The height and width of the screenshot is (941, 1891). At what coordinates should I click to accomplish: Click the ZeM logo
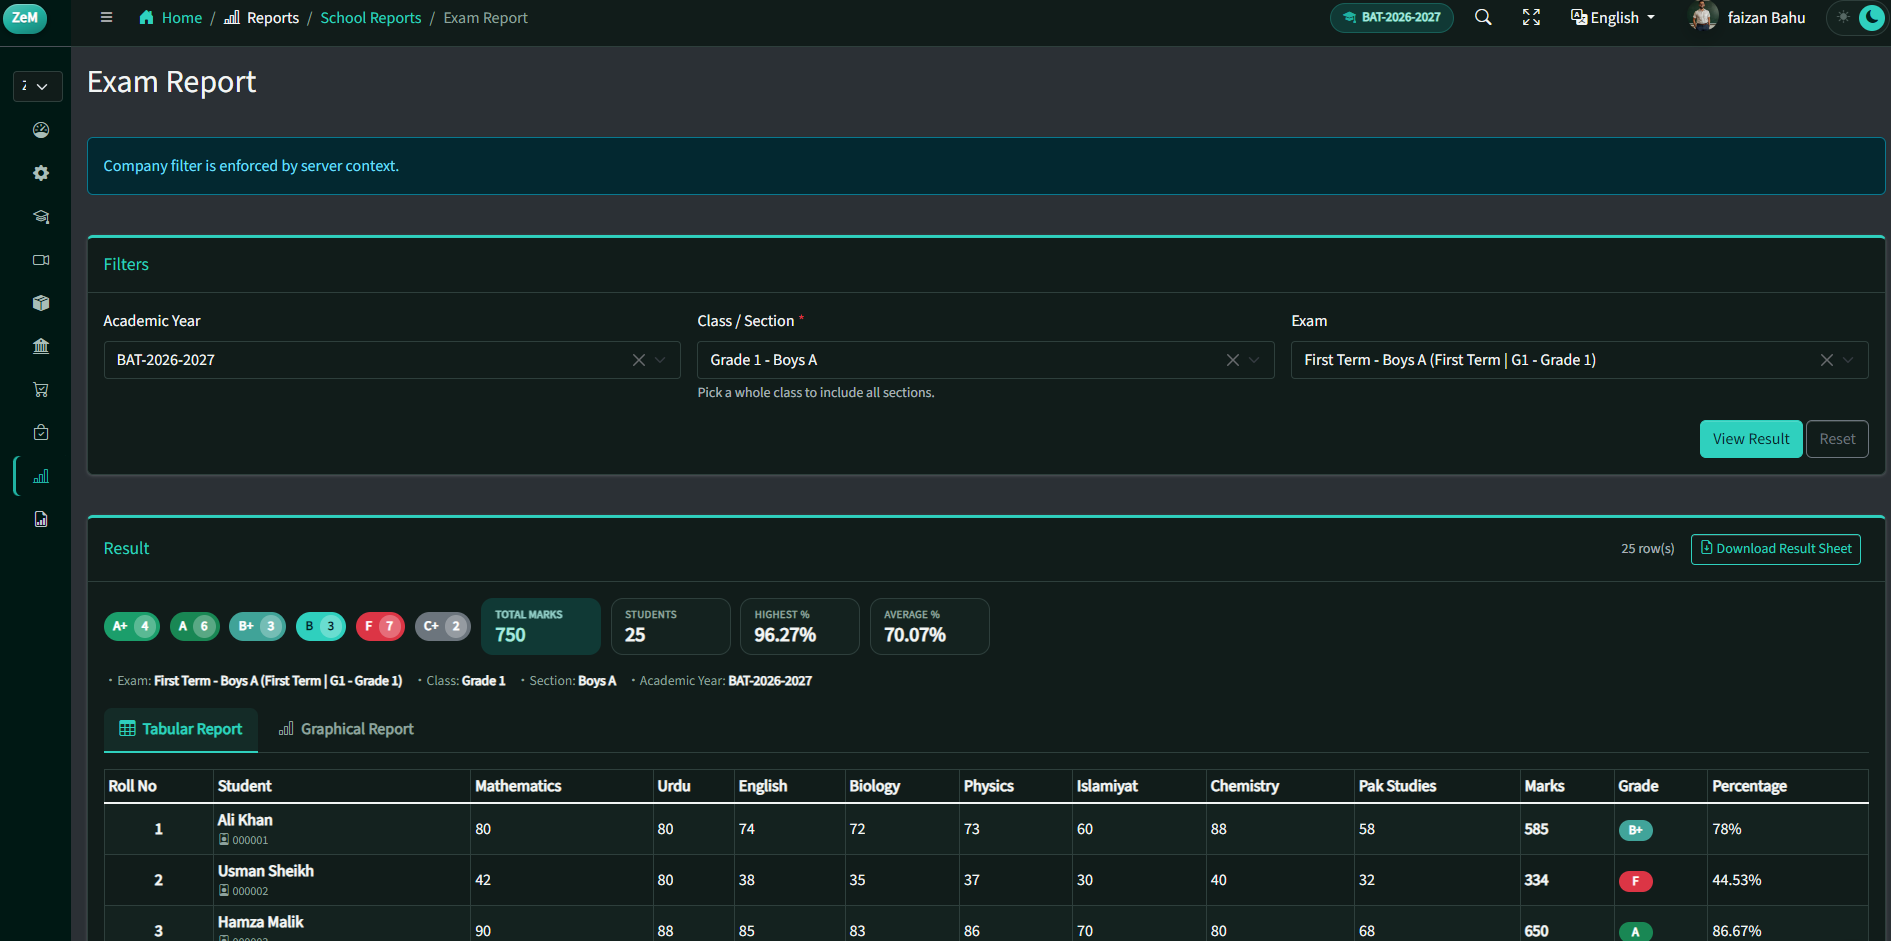point(24,18)
